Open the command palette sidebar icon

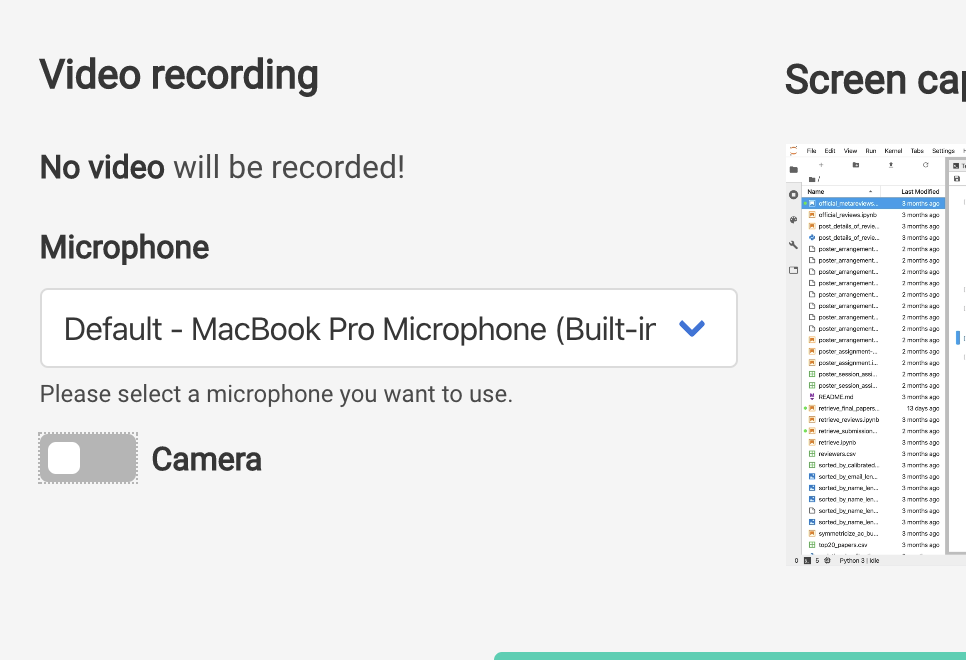pyautogui.click(x=794, y=220)
